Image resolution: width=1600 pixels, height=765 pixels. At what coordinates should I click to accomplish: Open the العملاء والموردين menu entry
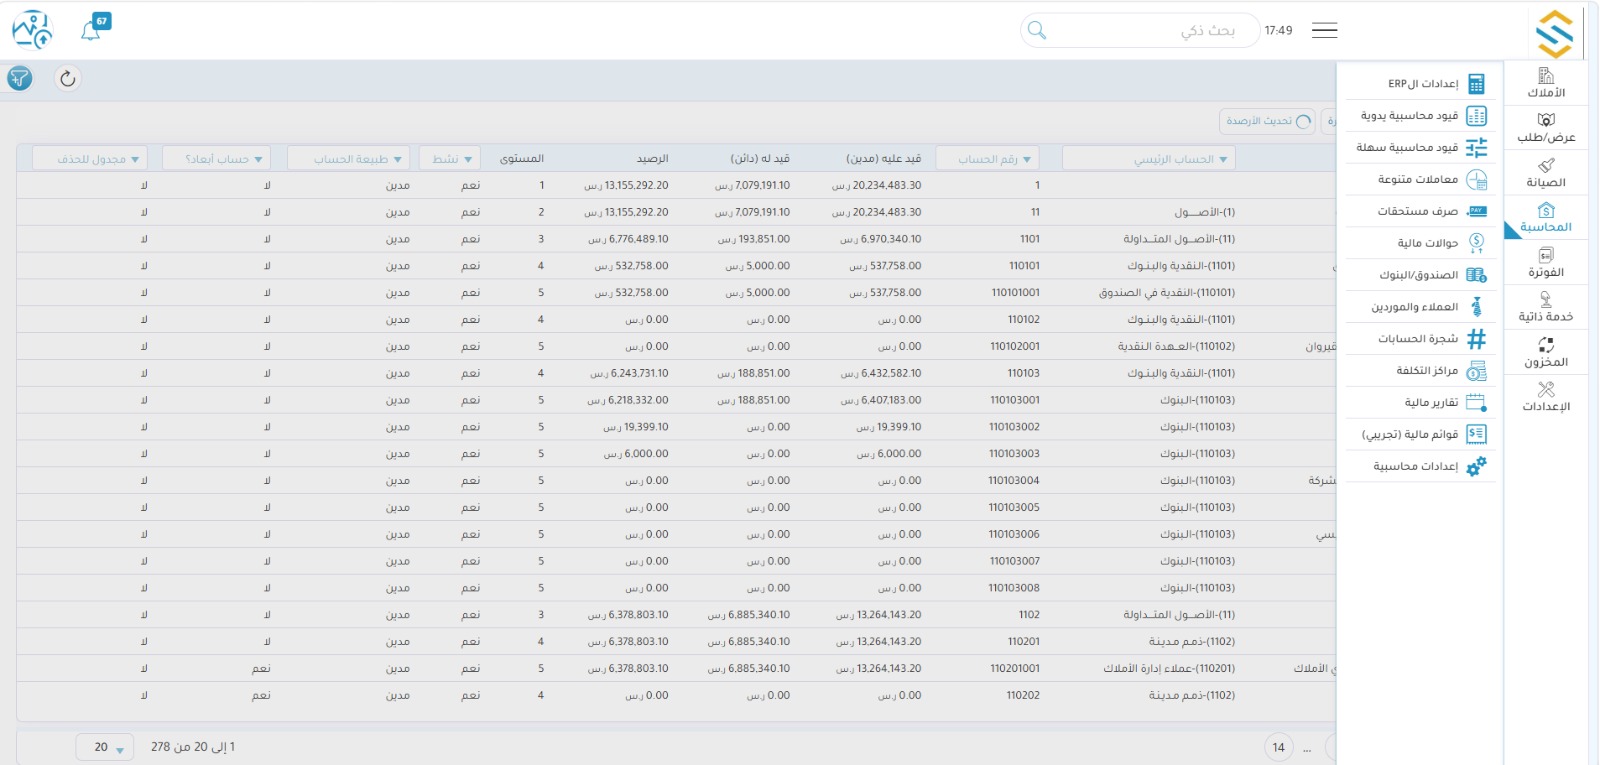1421,307
